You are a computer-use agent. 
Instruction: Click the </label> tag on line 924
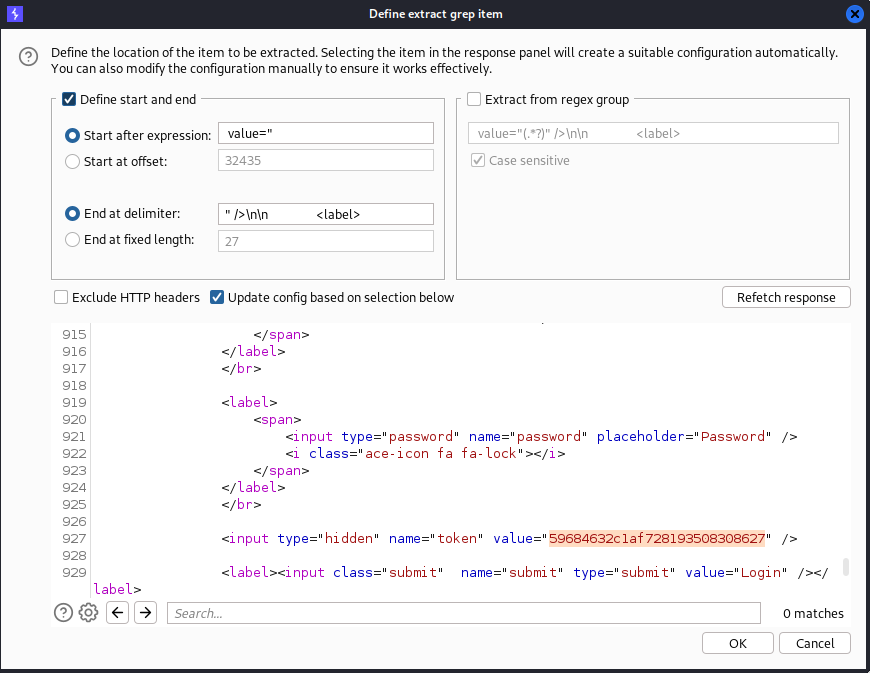254,487
